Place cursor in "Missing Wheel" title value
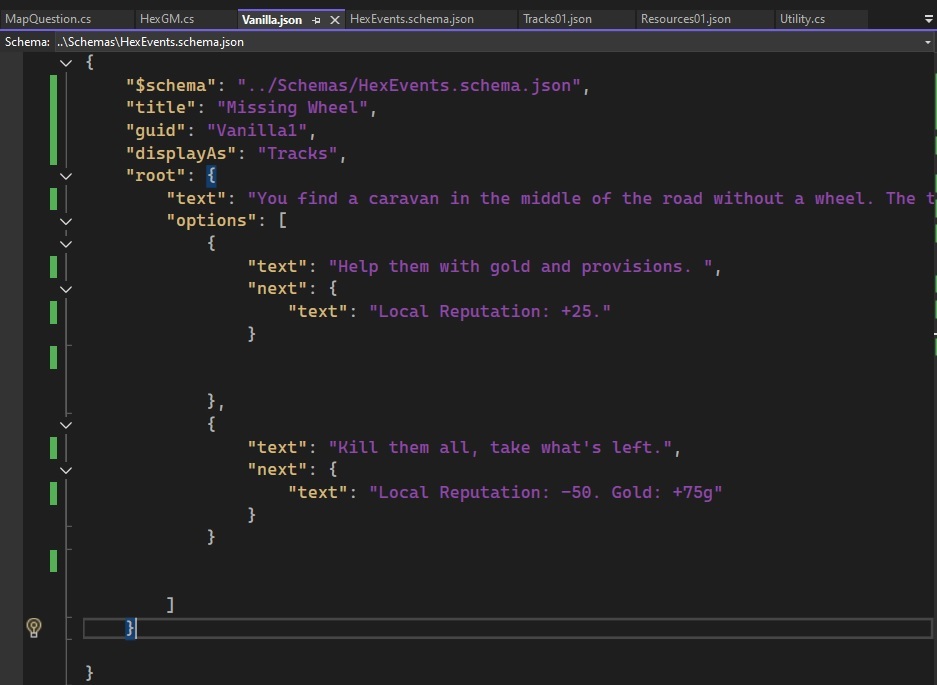Image resolution: width=937 pixels, height=685 pixels. (294, 108)
